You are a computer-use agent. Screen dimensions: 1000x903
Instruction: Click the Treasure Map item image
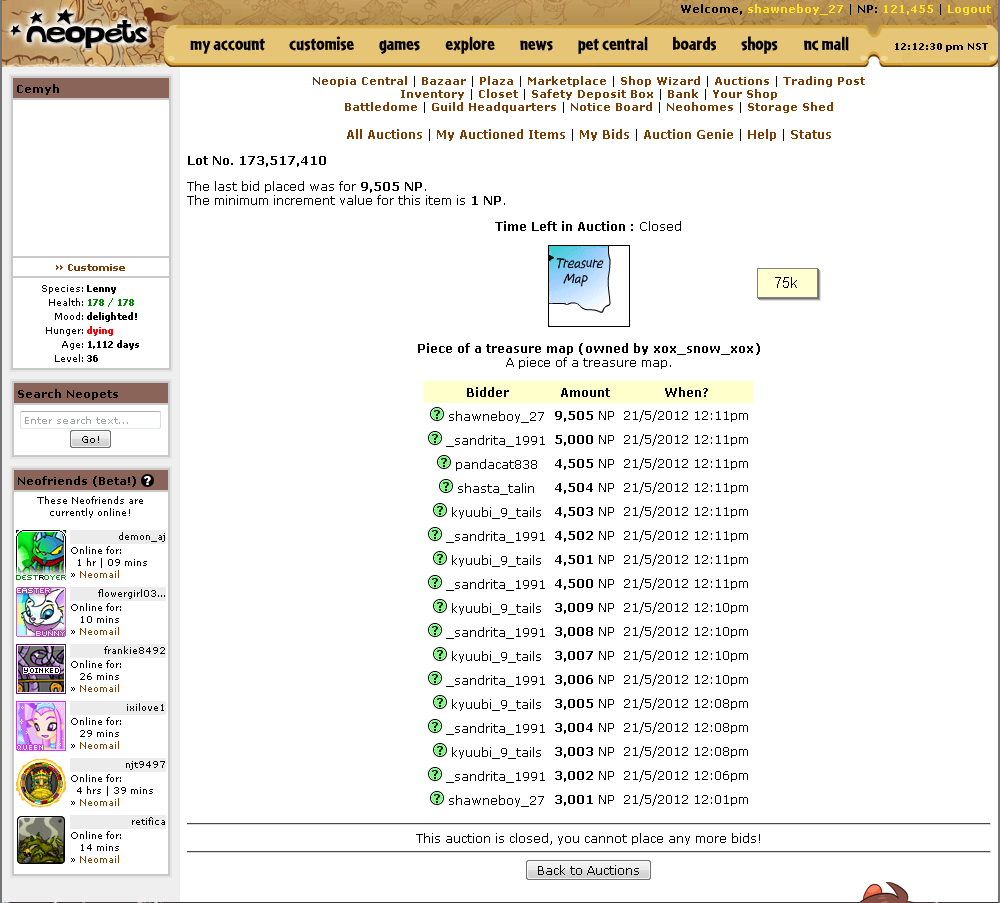point(589,286)
